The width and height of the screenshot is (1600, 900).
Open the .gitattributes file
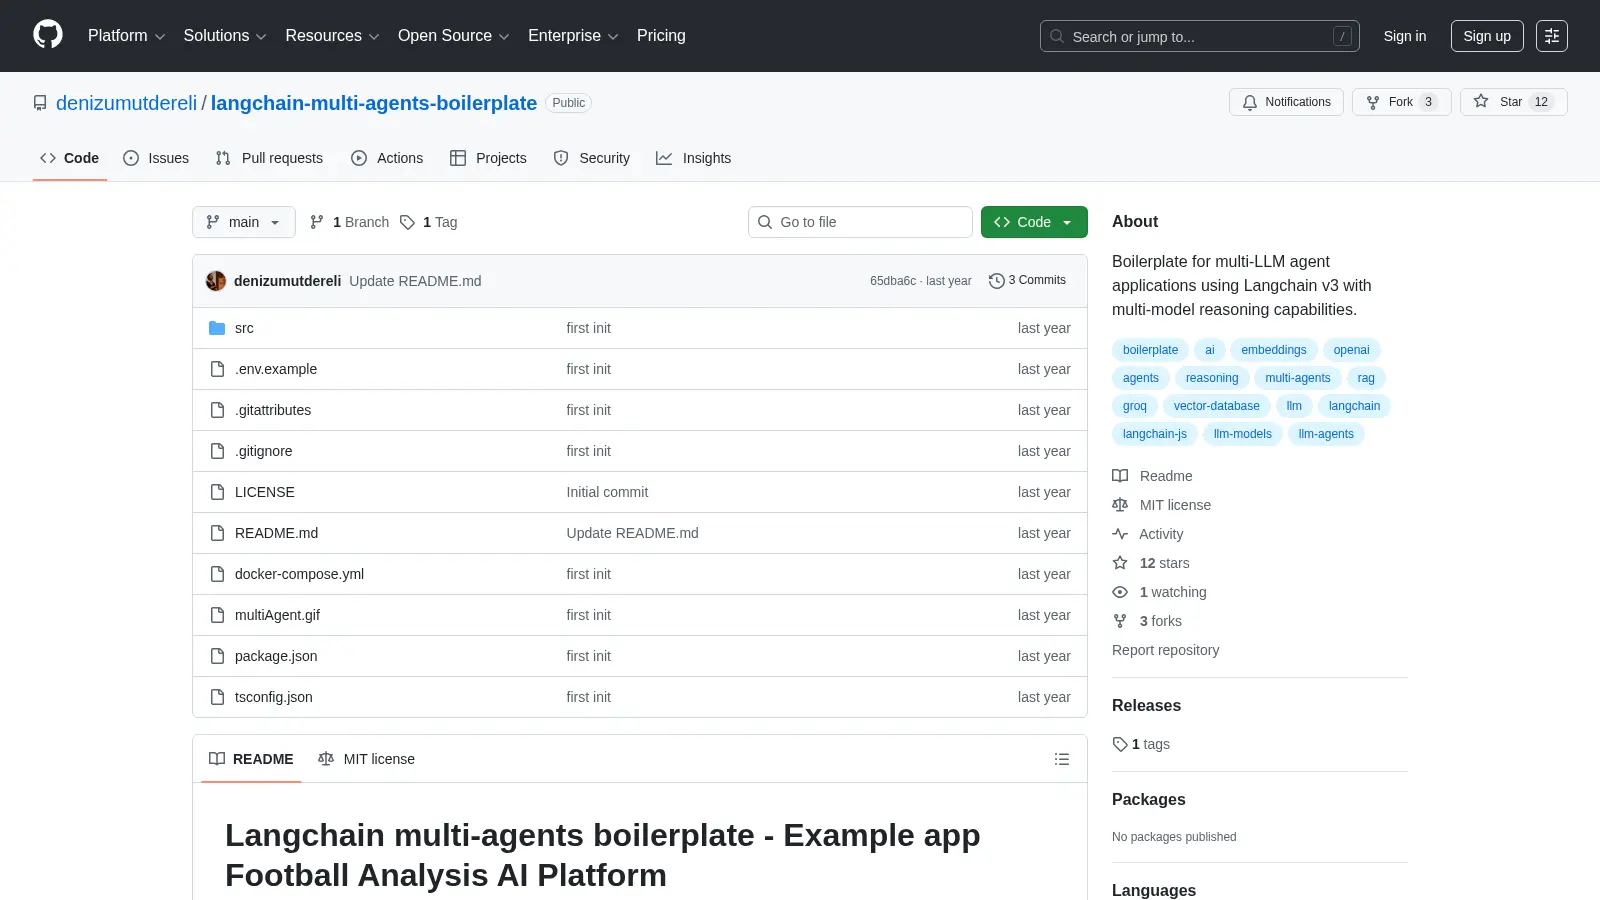[x=273, y=410]
